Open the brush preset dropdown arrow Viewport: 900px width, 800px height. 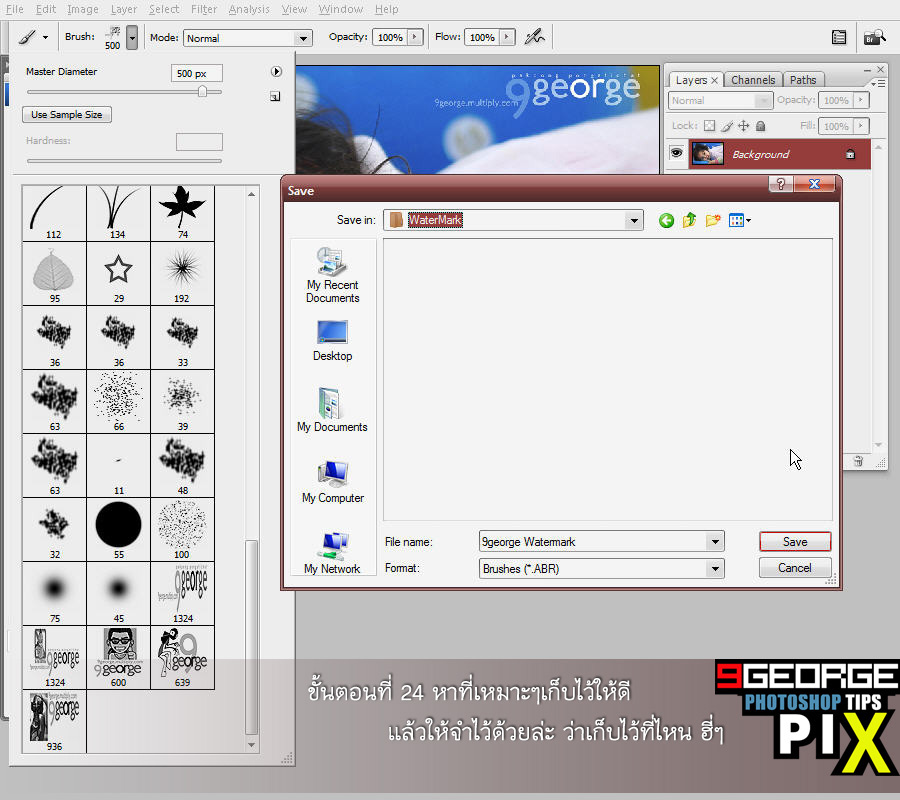132,38
